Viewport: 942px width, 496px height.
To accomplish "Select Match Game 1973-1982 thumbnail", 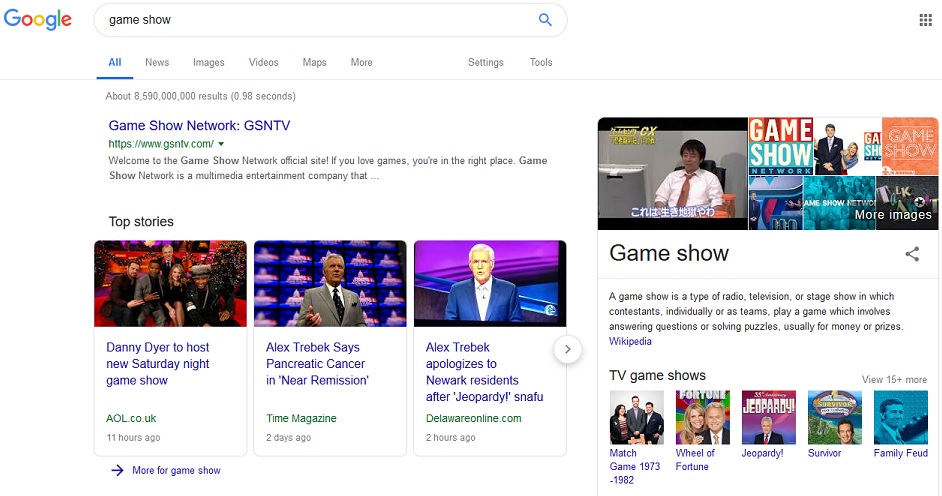I will 637,417.
